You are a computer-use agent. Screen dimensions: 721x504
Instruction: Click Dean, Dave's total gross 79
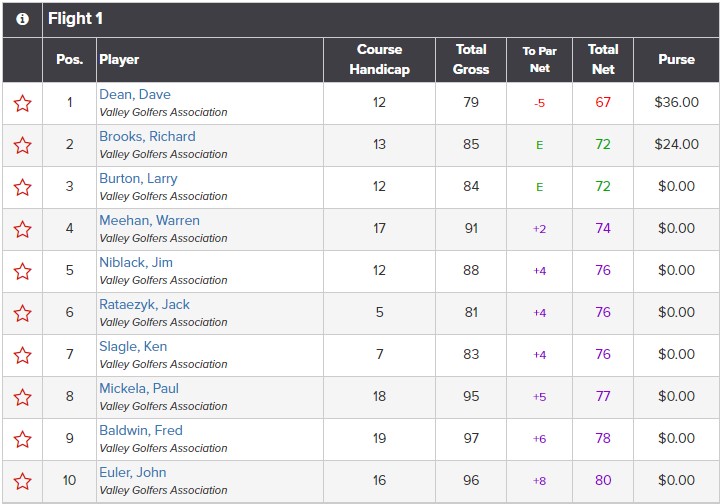pyautogui.click(x=471, y=102)
